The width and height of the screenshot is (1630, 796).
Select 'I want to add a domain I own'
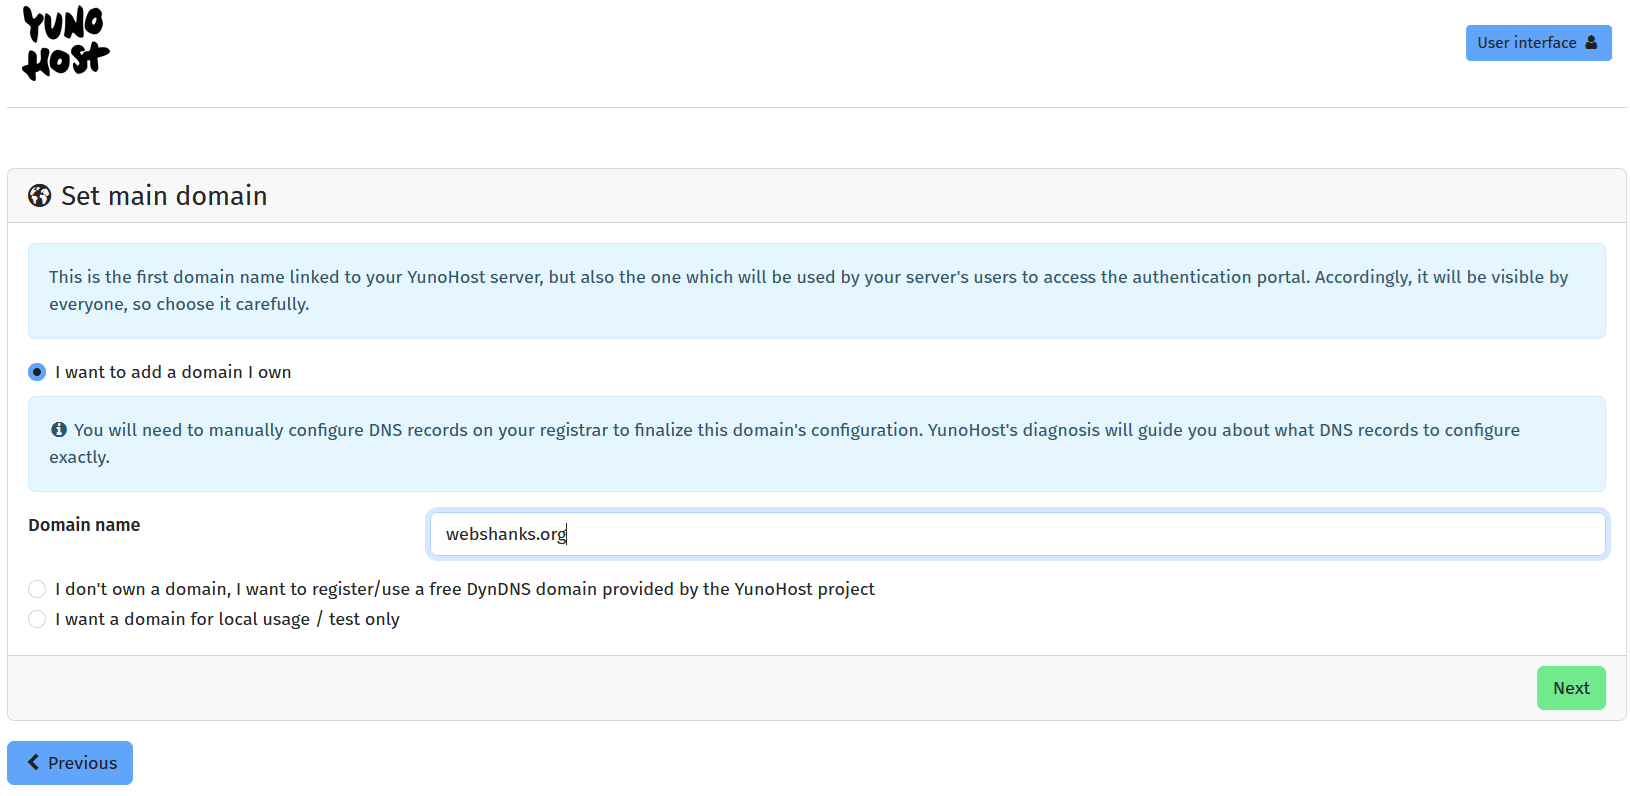click(37, 372)
